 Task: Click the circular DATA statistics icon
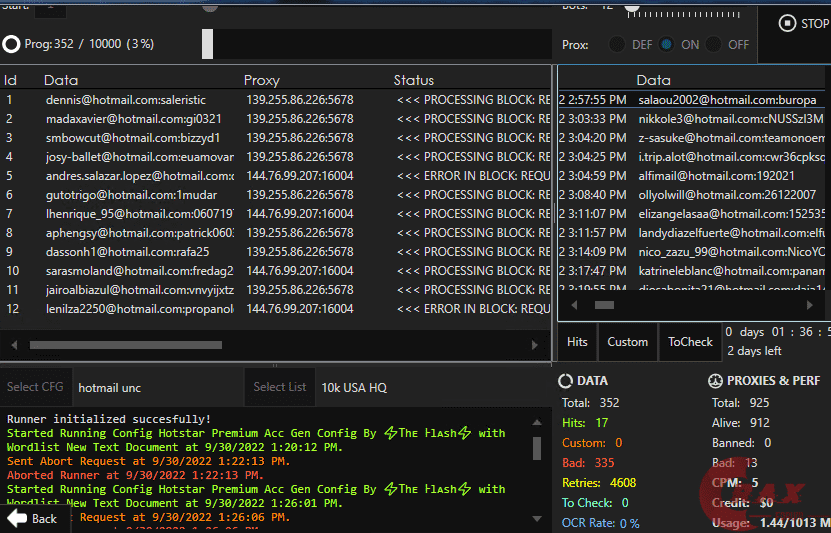pos(566,381)
